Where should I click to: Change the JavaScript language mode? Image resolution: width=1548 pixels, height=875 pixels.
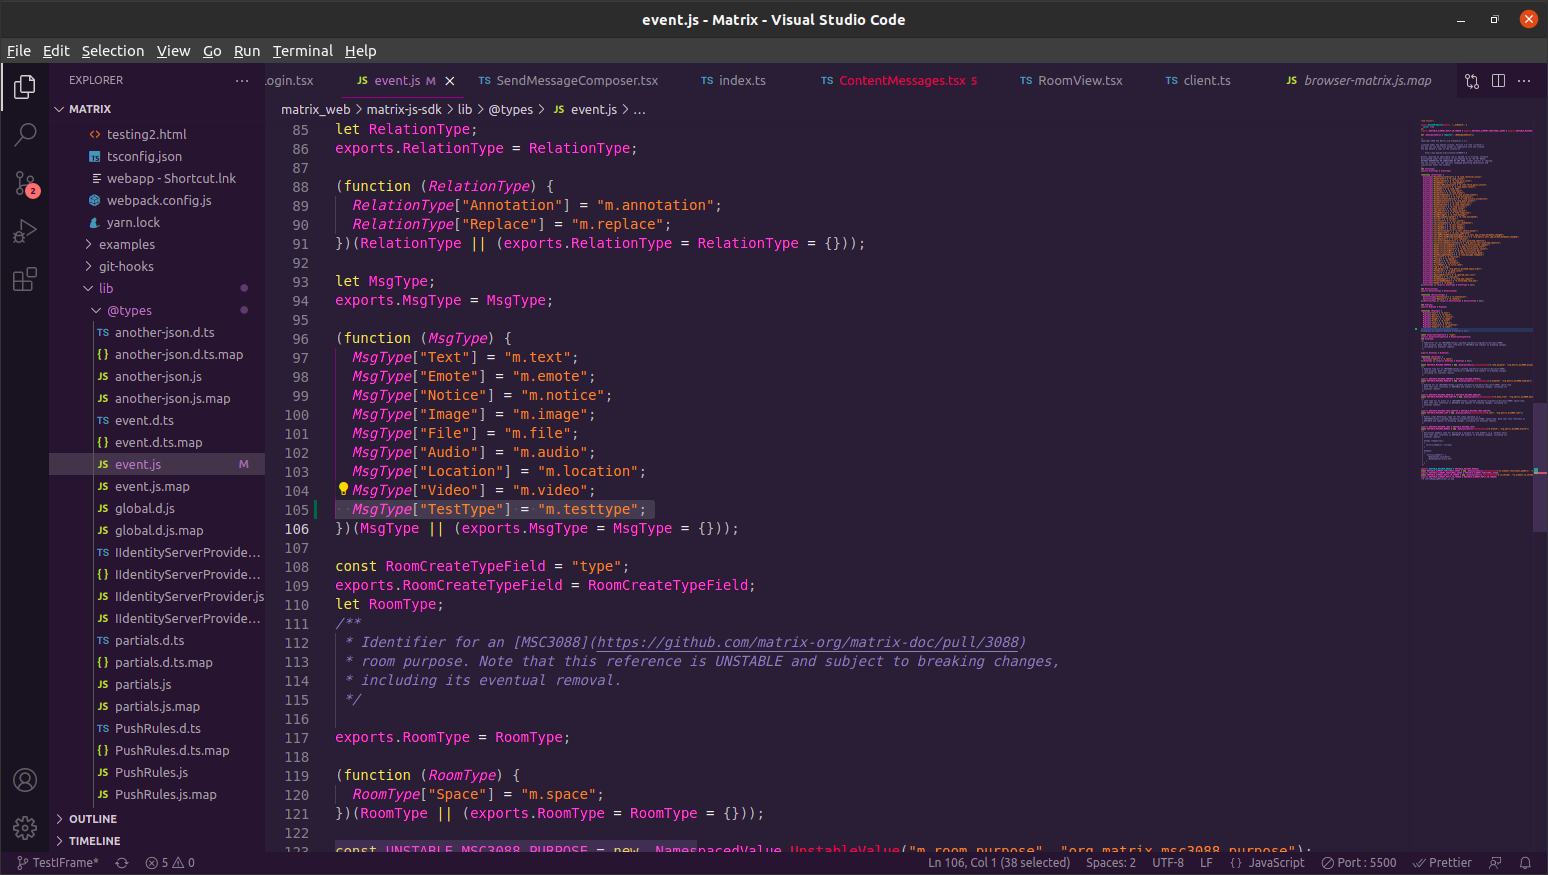1267,863
